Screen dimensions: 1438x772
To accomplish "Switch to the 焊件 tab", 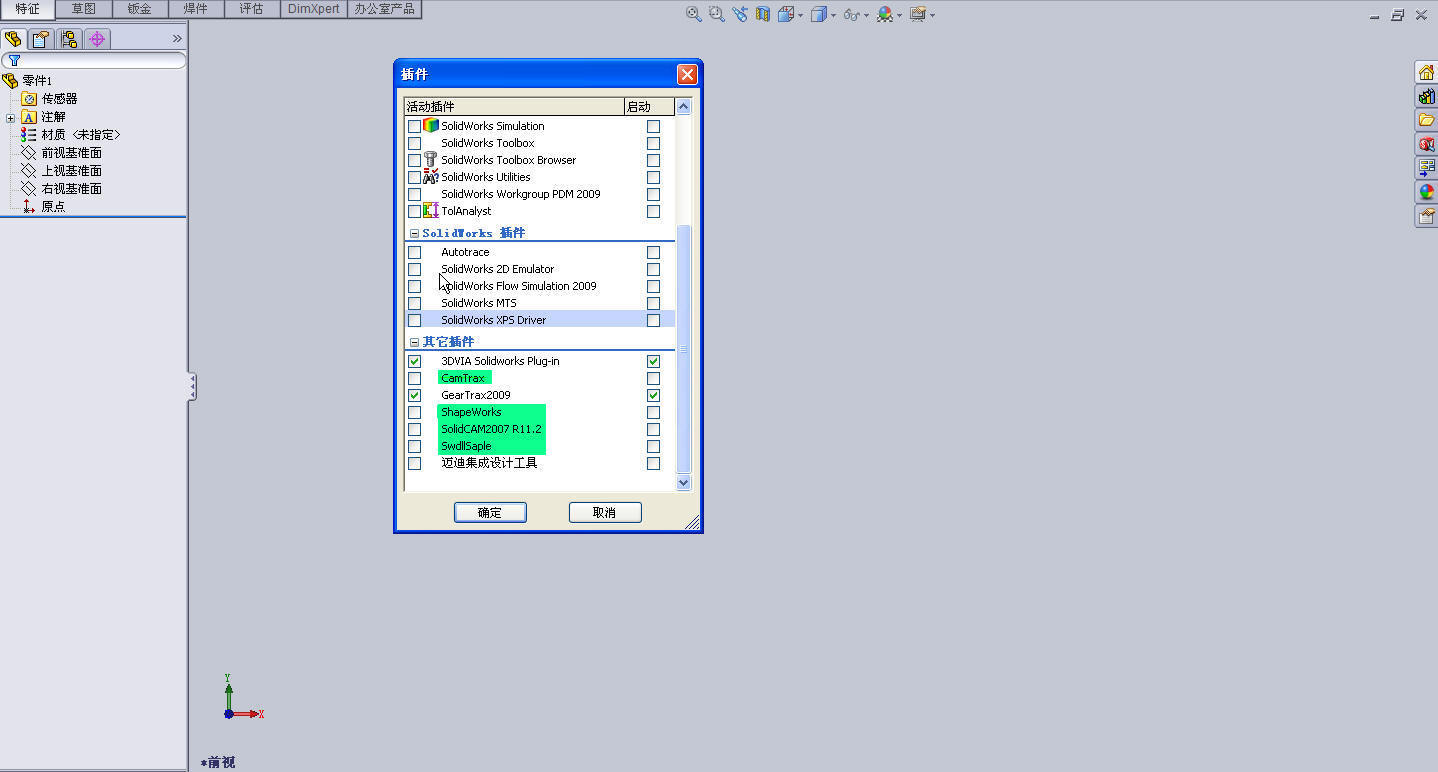I will [x=195, y=9].
